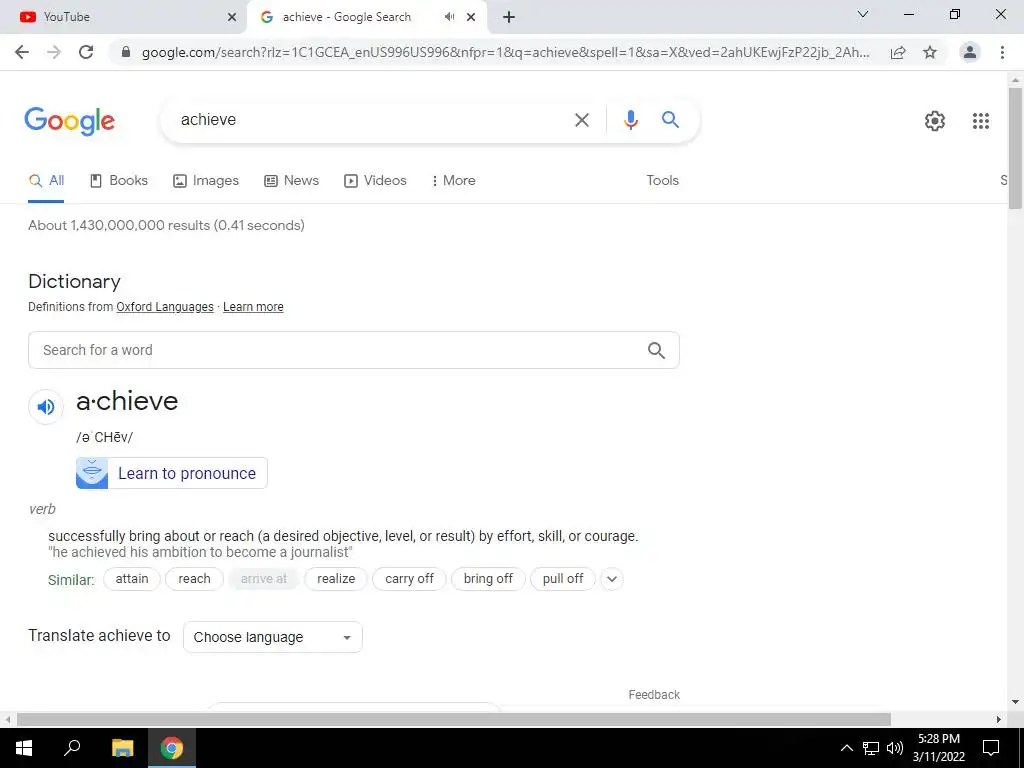
Task: Open the Oxford Languages link
Action: tap(165, 307)
